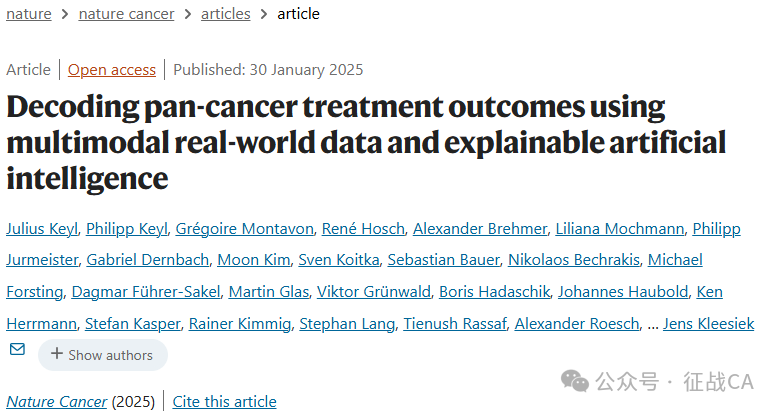Expand the Show authors button
Viewport: 778px width, 412px height.
(x=103, y=355)
